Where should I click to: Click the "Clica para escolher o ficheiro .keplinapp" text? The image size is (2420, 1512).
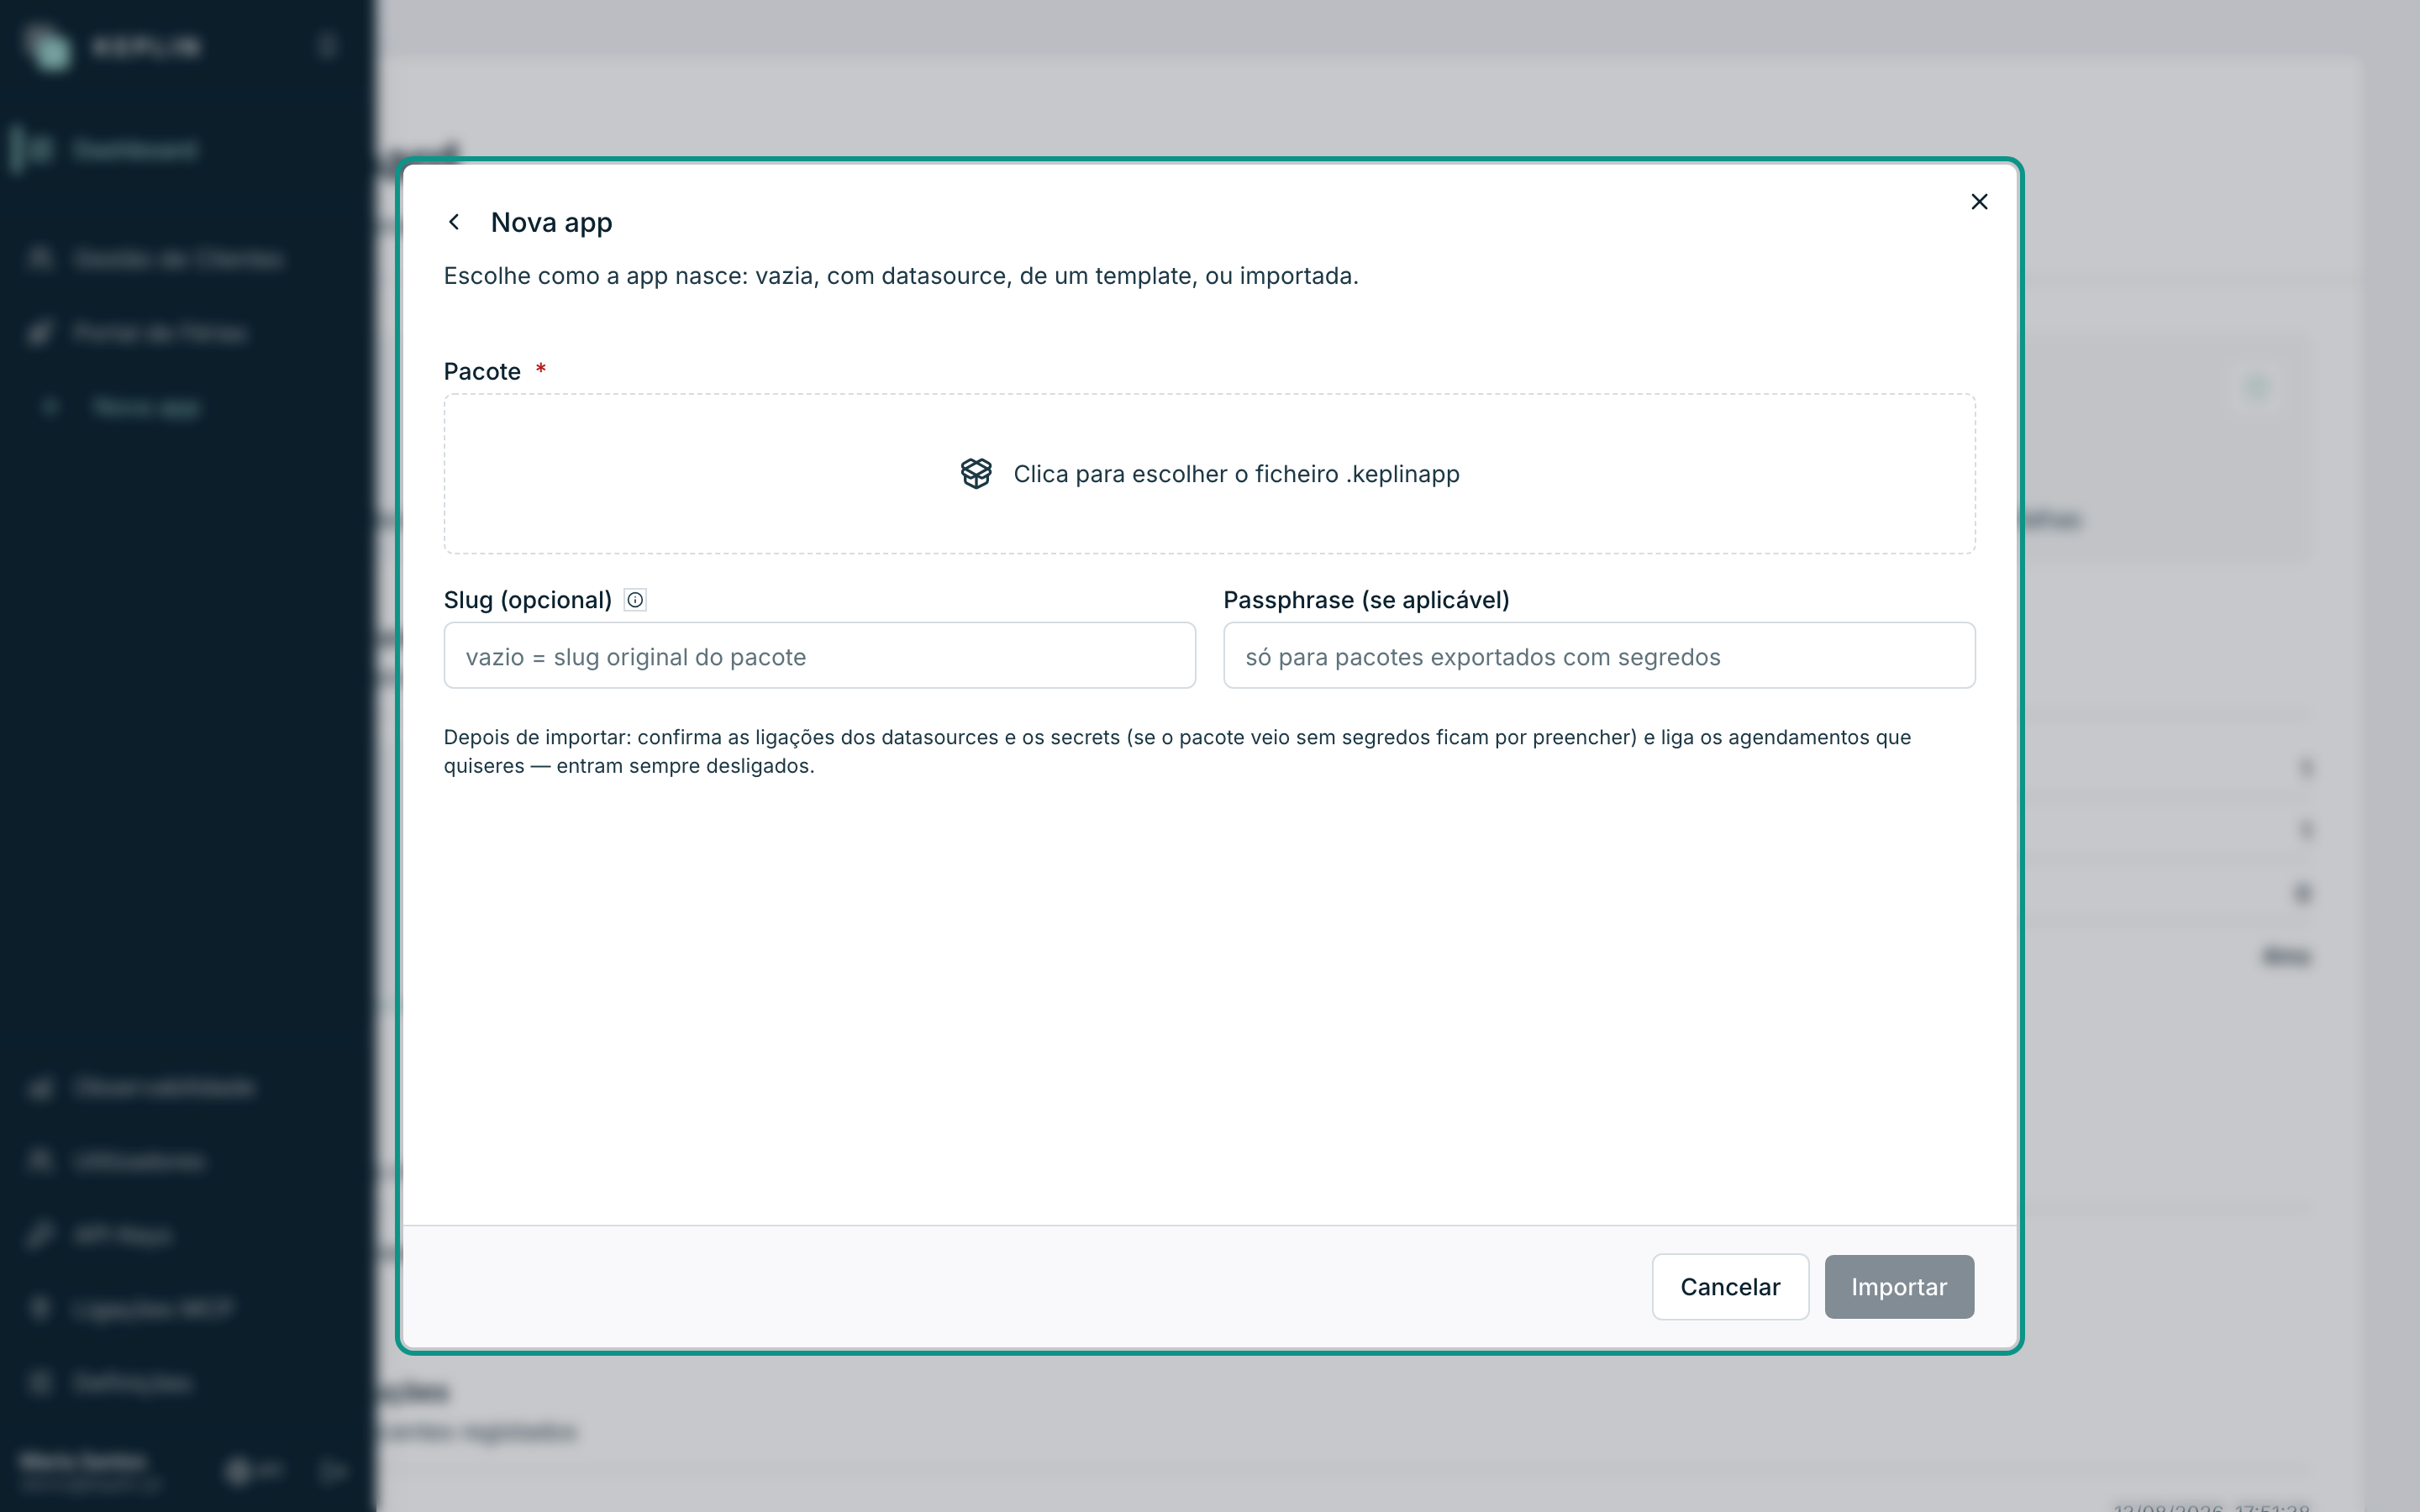click(1236, 474)
